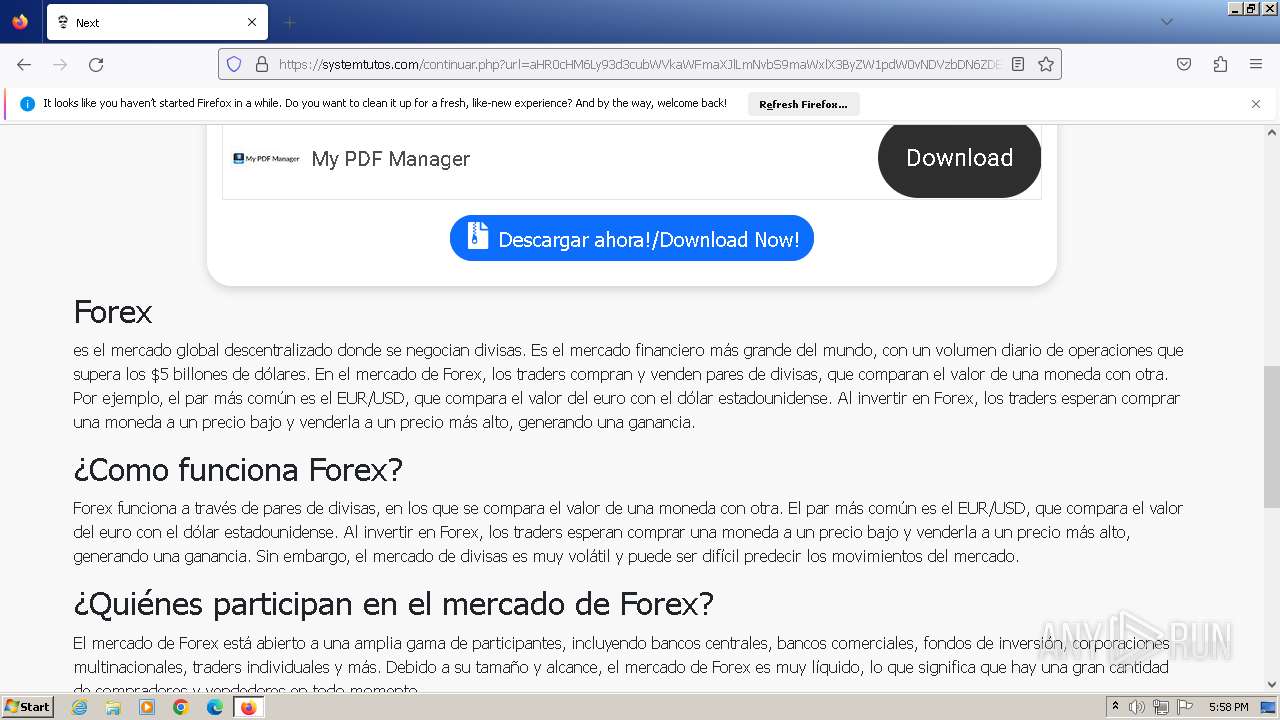Click the vertical scrollbar thumb
1280x720 pixels.
1272,437
